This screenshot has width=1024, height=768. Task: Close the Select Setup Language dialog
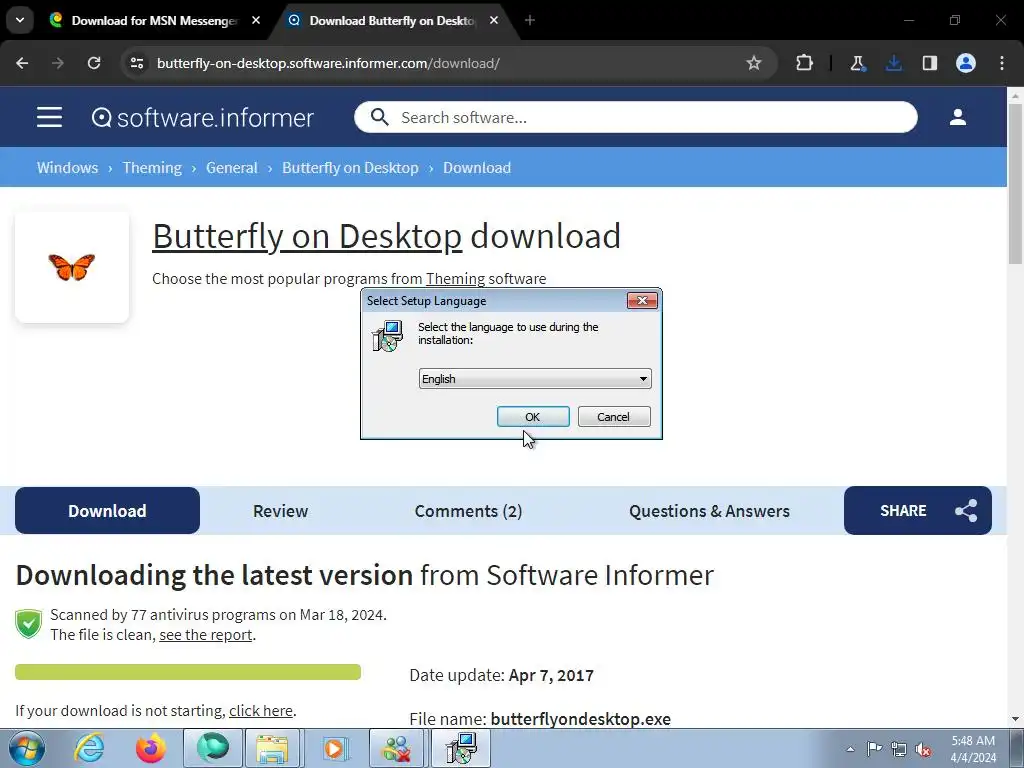(x=642, y=300)
